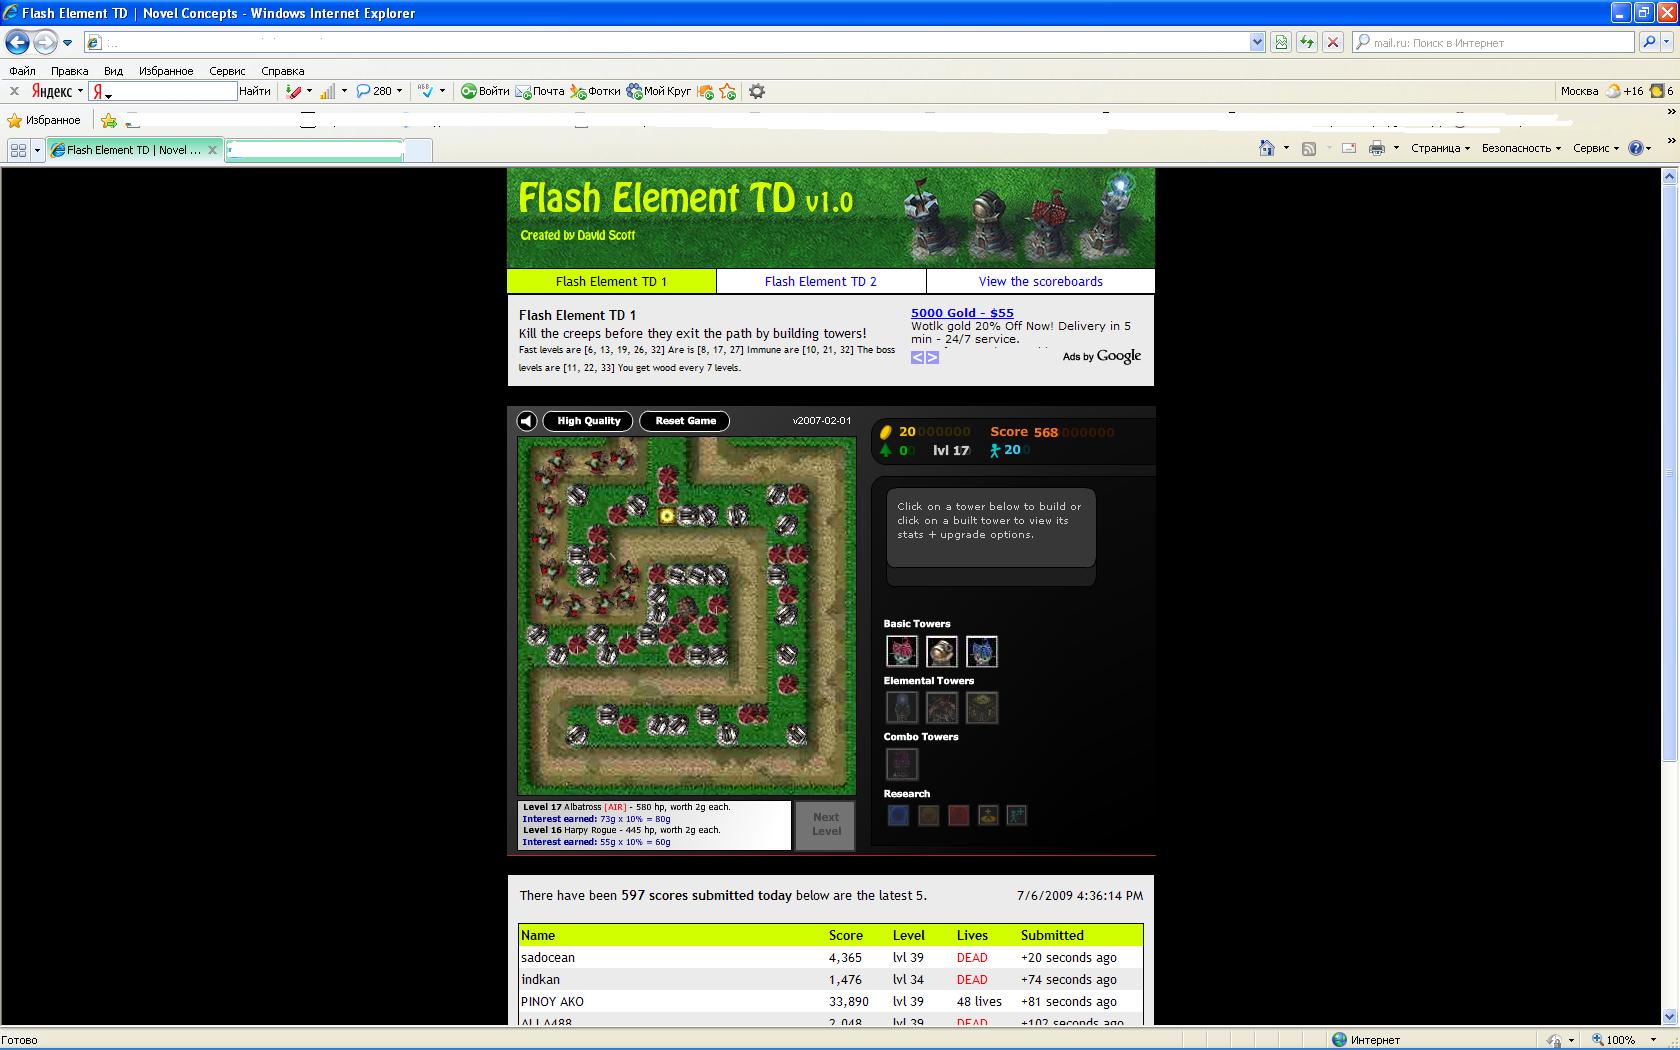Image resolution: width=1680 pixels, height=1050 pixels.
Task: Toggle the game sound speaker icon
Action: click(527, 421)
